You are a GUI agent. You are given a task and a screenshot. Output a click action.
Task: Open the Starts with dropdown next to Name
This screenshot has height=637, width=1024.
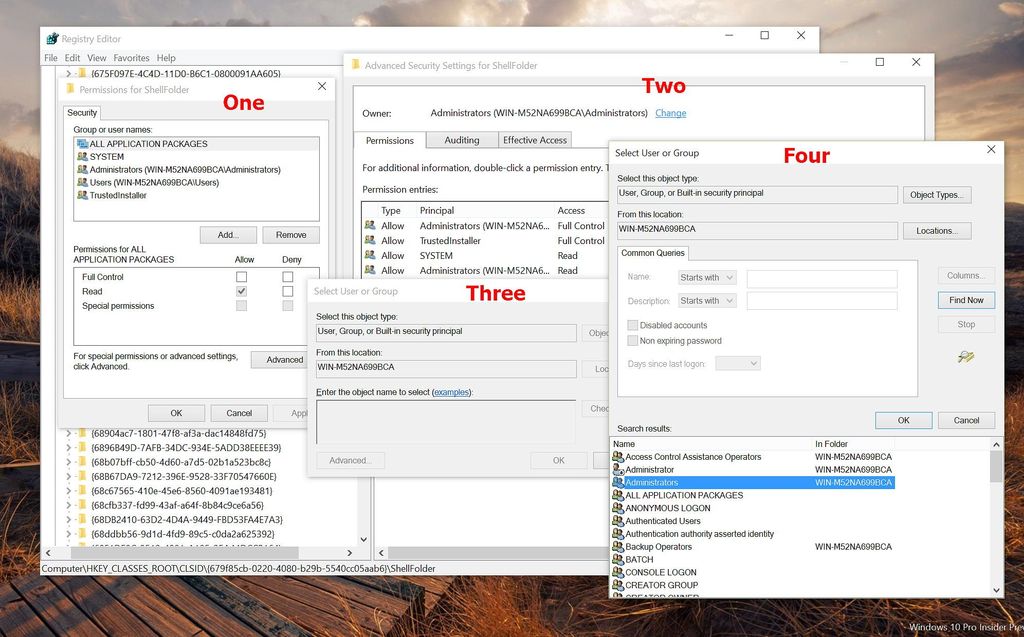click(706, 277)
